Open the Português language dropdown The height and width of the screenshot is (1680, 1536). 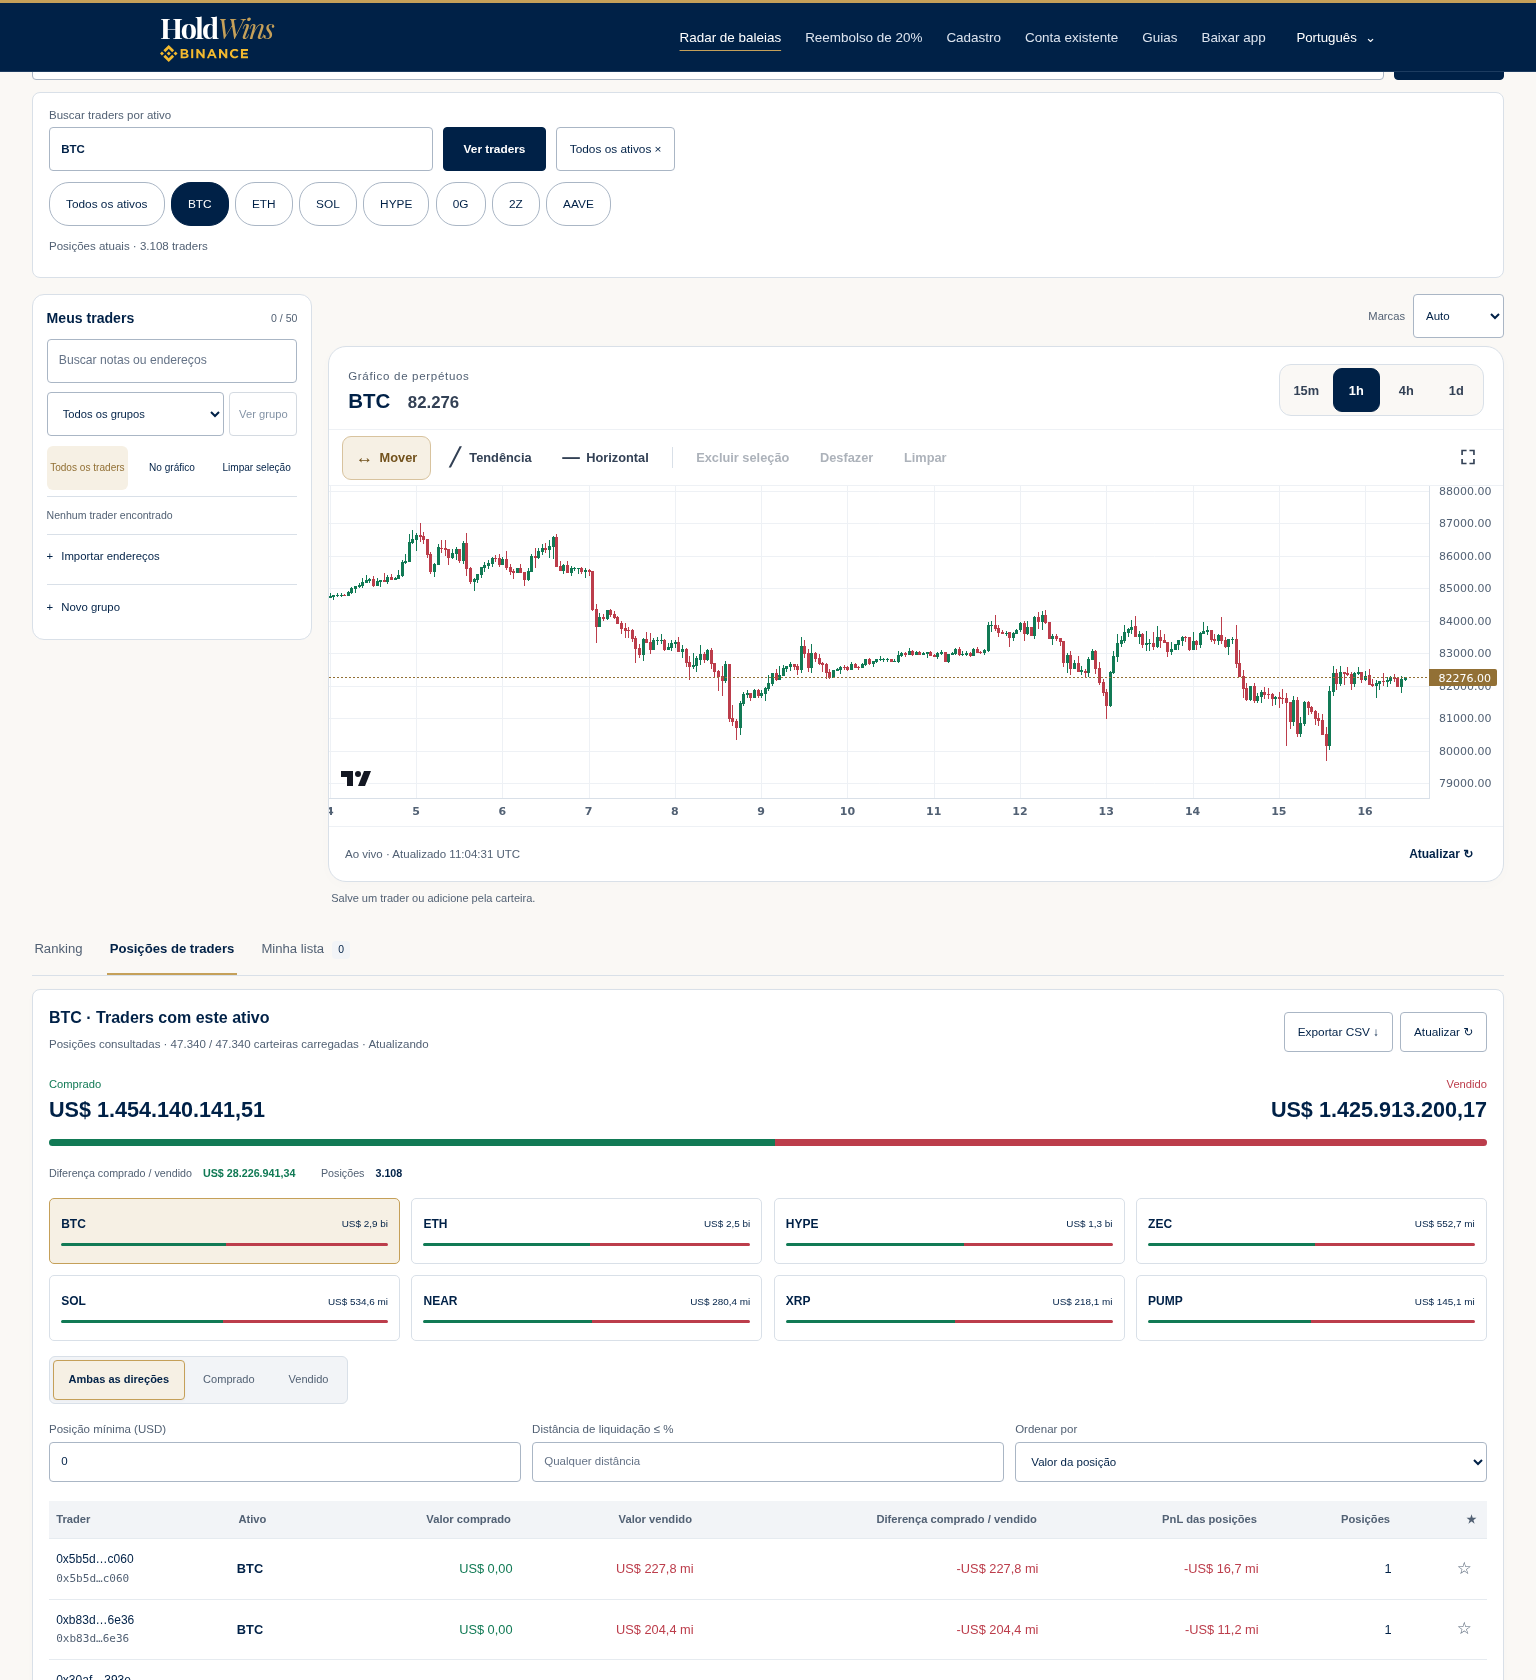(x=1335, y=38)
